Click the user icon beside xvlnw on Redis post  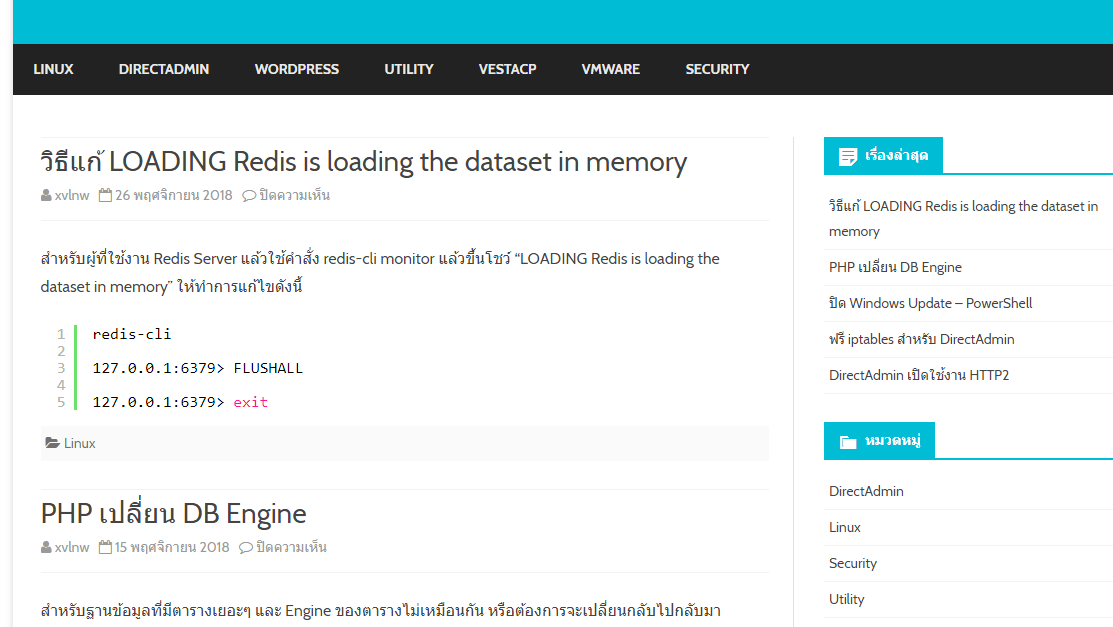46,195
